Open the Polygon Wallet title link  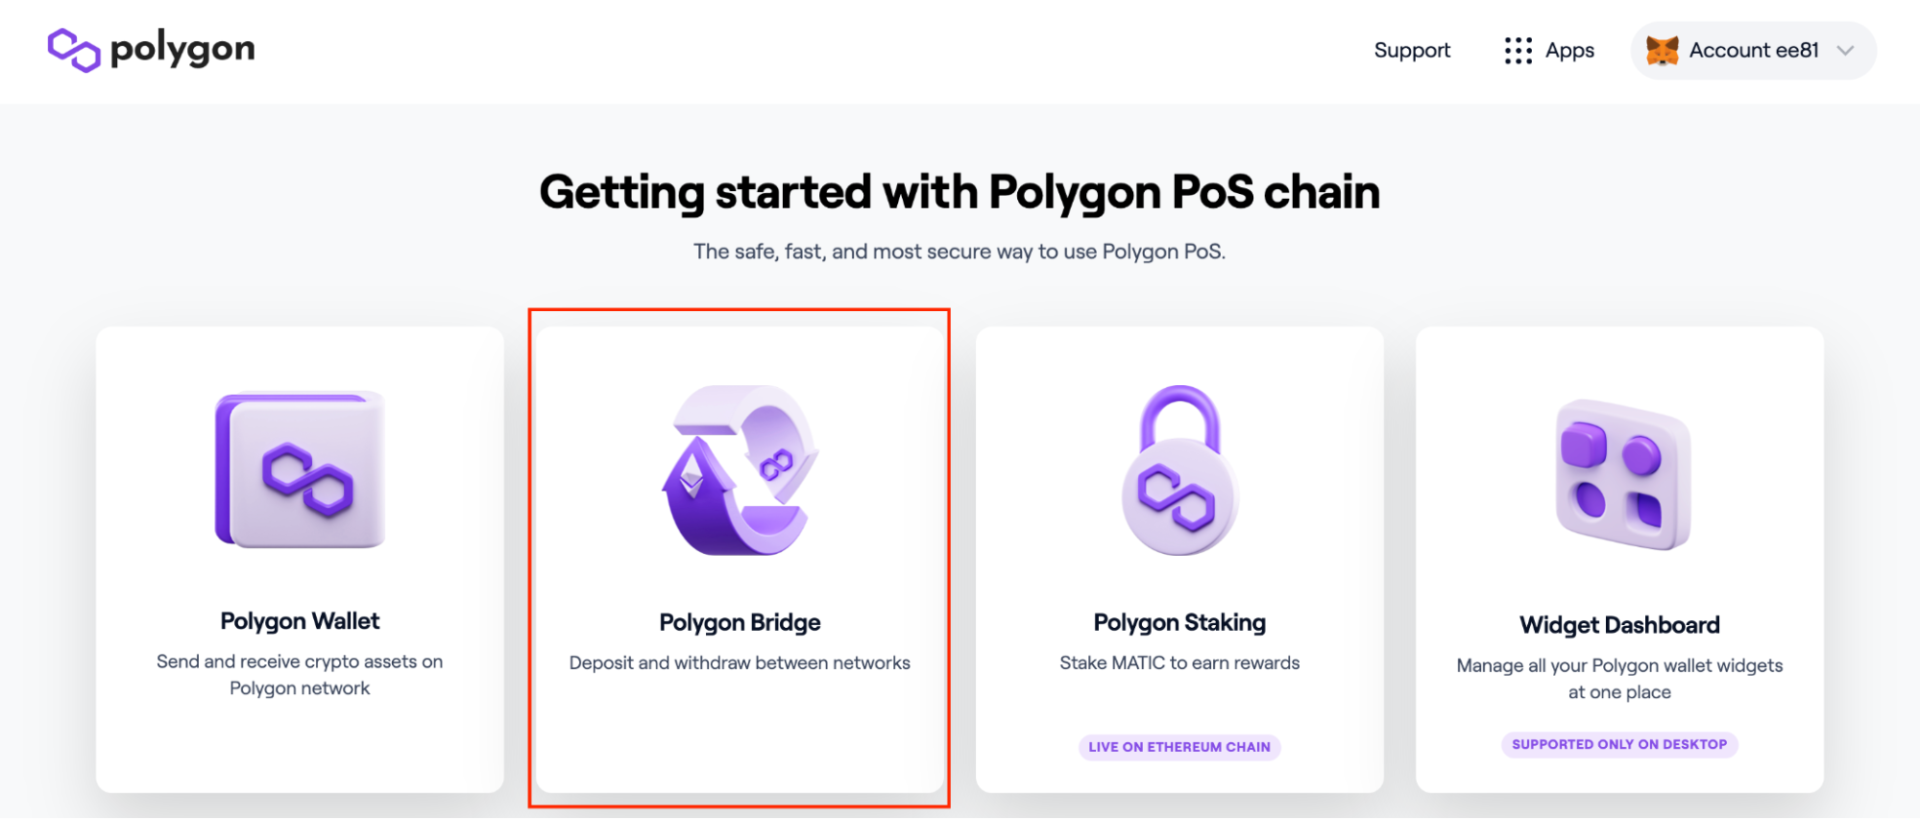pos(300,621)
